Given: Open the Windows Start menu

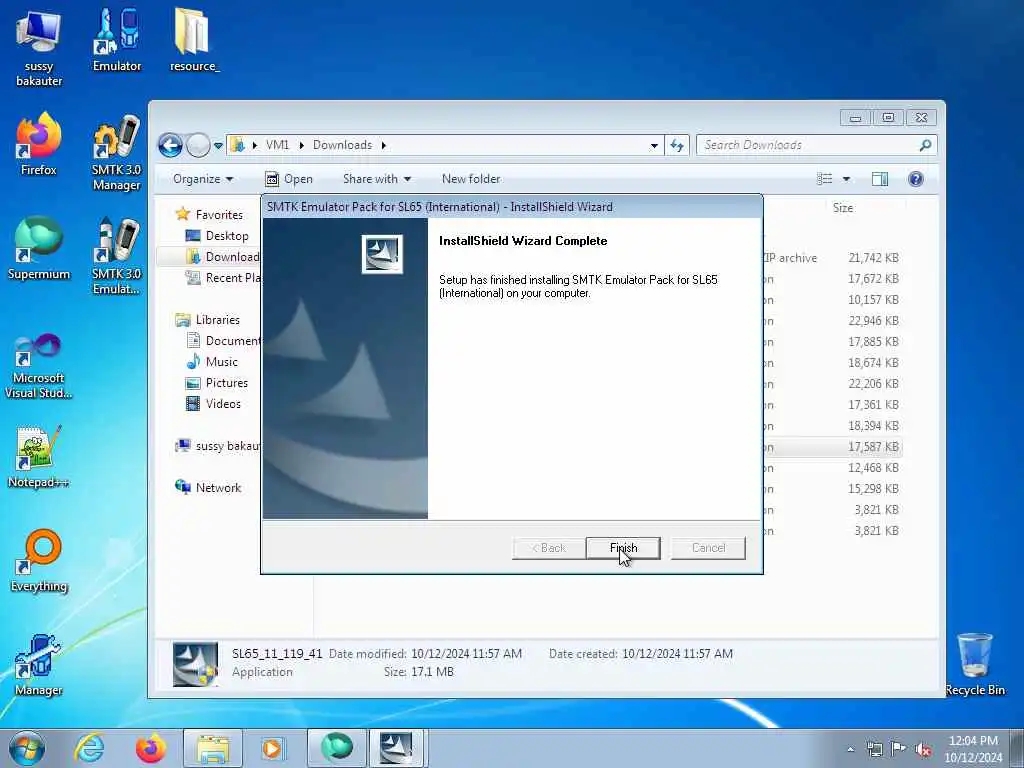Looking at the screenshot, I should pyautogui.click(x=27, y=748).
